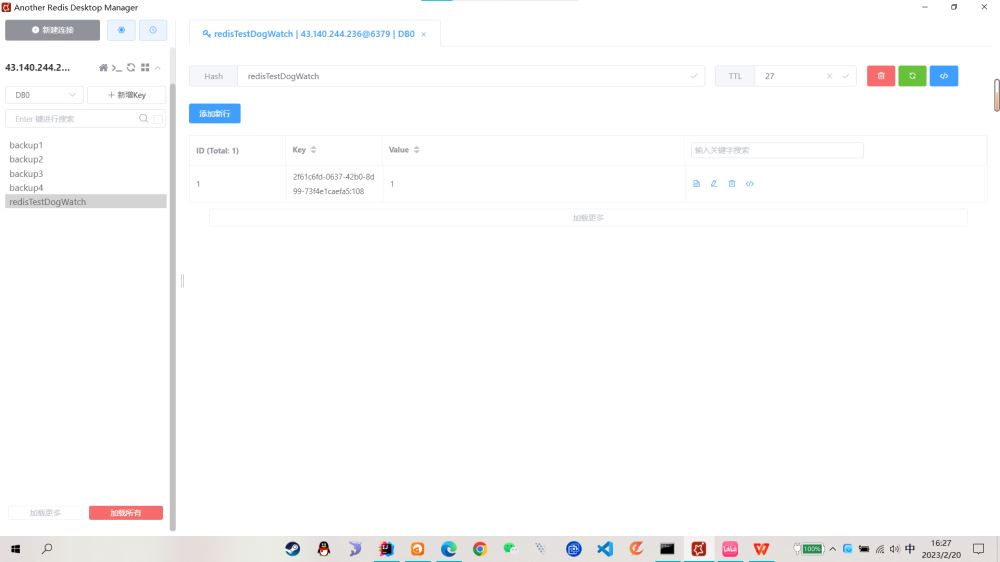Open Google Chrome from taskbar
The image size is (1000, 562).
tap(480, 549)
